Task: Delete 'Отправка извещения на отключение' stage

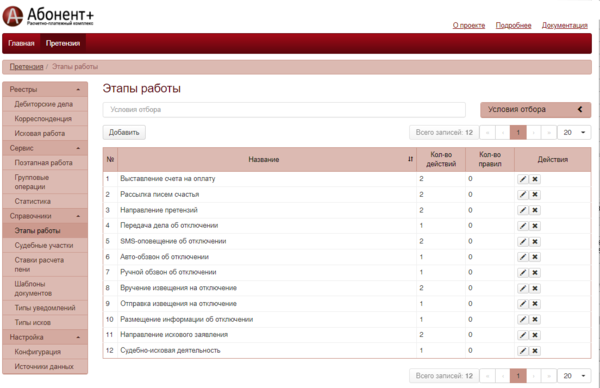Action: coord(535,304)
